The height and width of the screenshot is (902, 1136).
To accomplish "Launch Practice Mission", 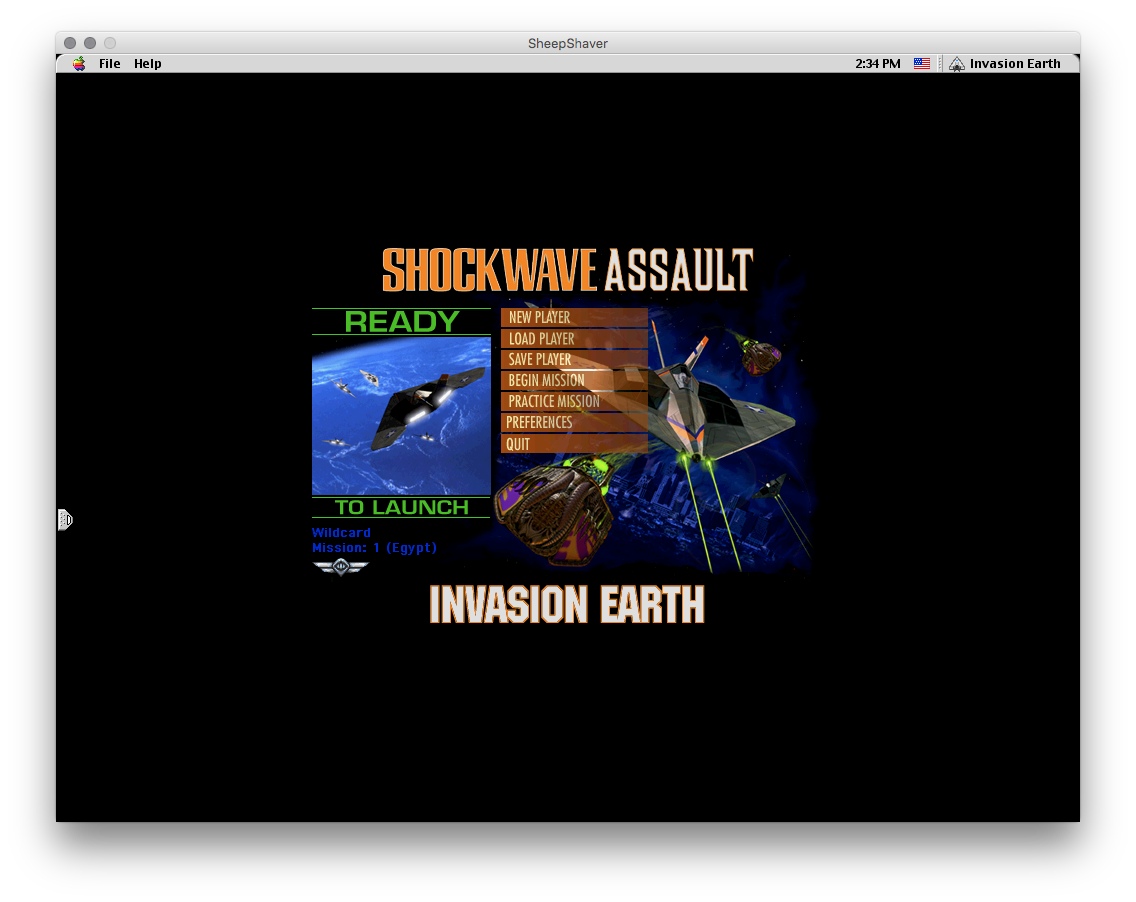I will 574,401.
